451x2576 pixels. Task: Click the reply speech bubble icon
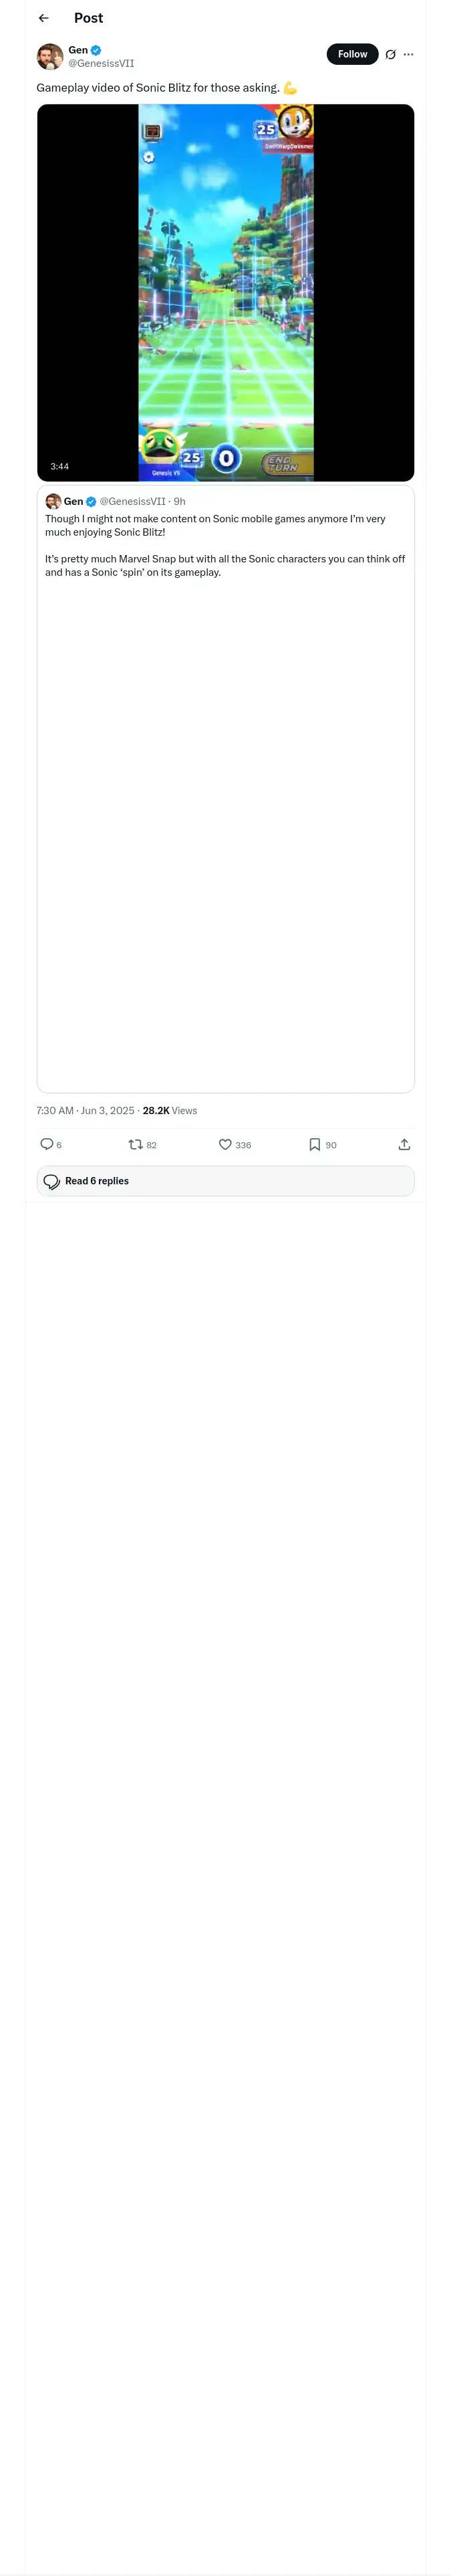click(46, 1144)
